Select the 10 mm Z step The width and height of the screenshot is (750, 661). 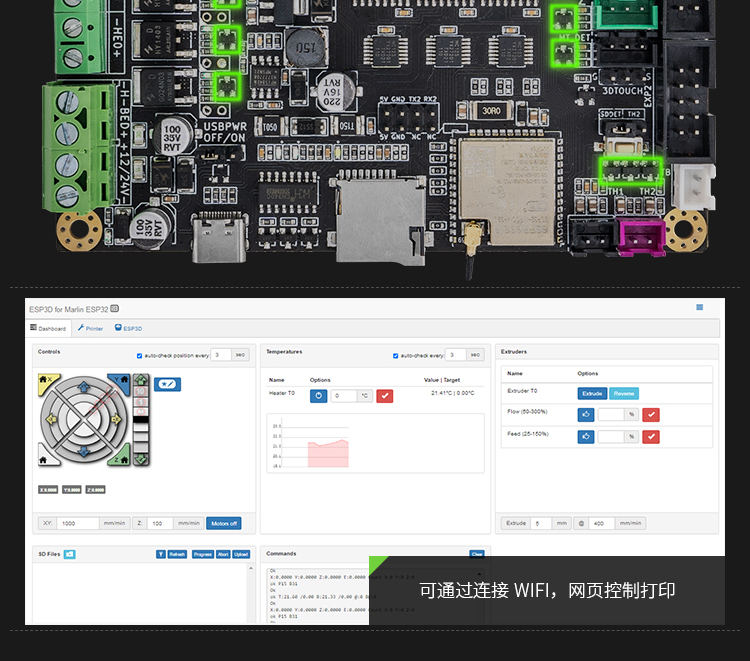[141, 392]
